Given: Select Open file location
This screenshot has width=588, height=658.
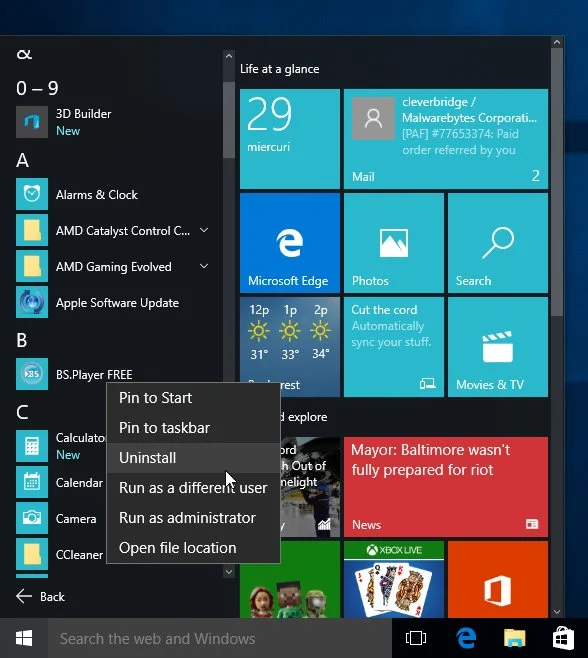Looking at the screenshot, I should point(193,548).
